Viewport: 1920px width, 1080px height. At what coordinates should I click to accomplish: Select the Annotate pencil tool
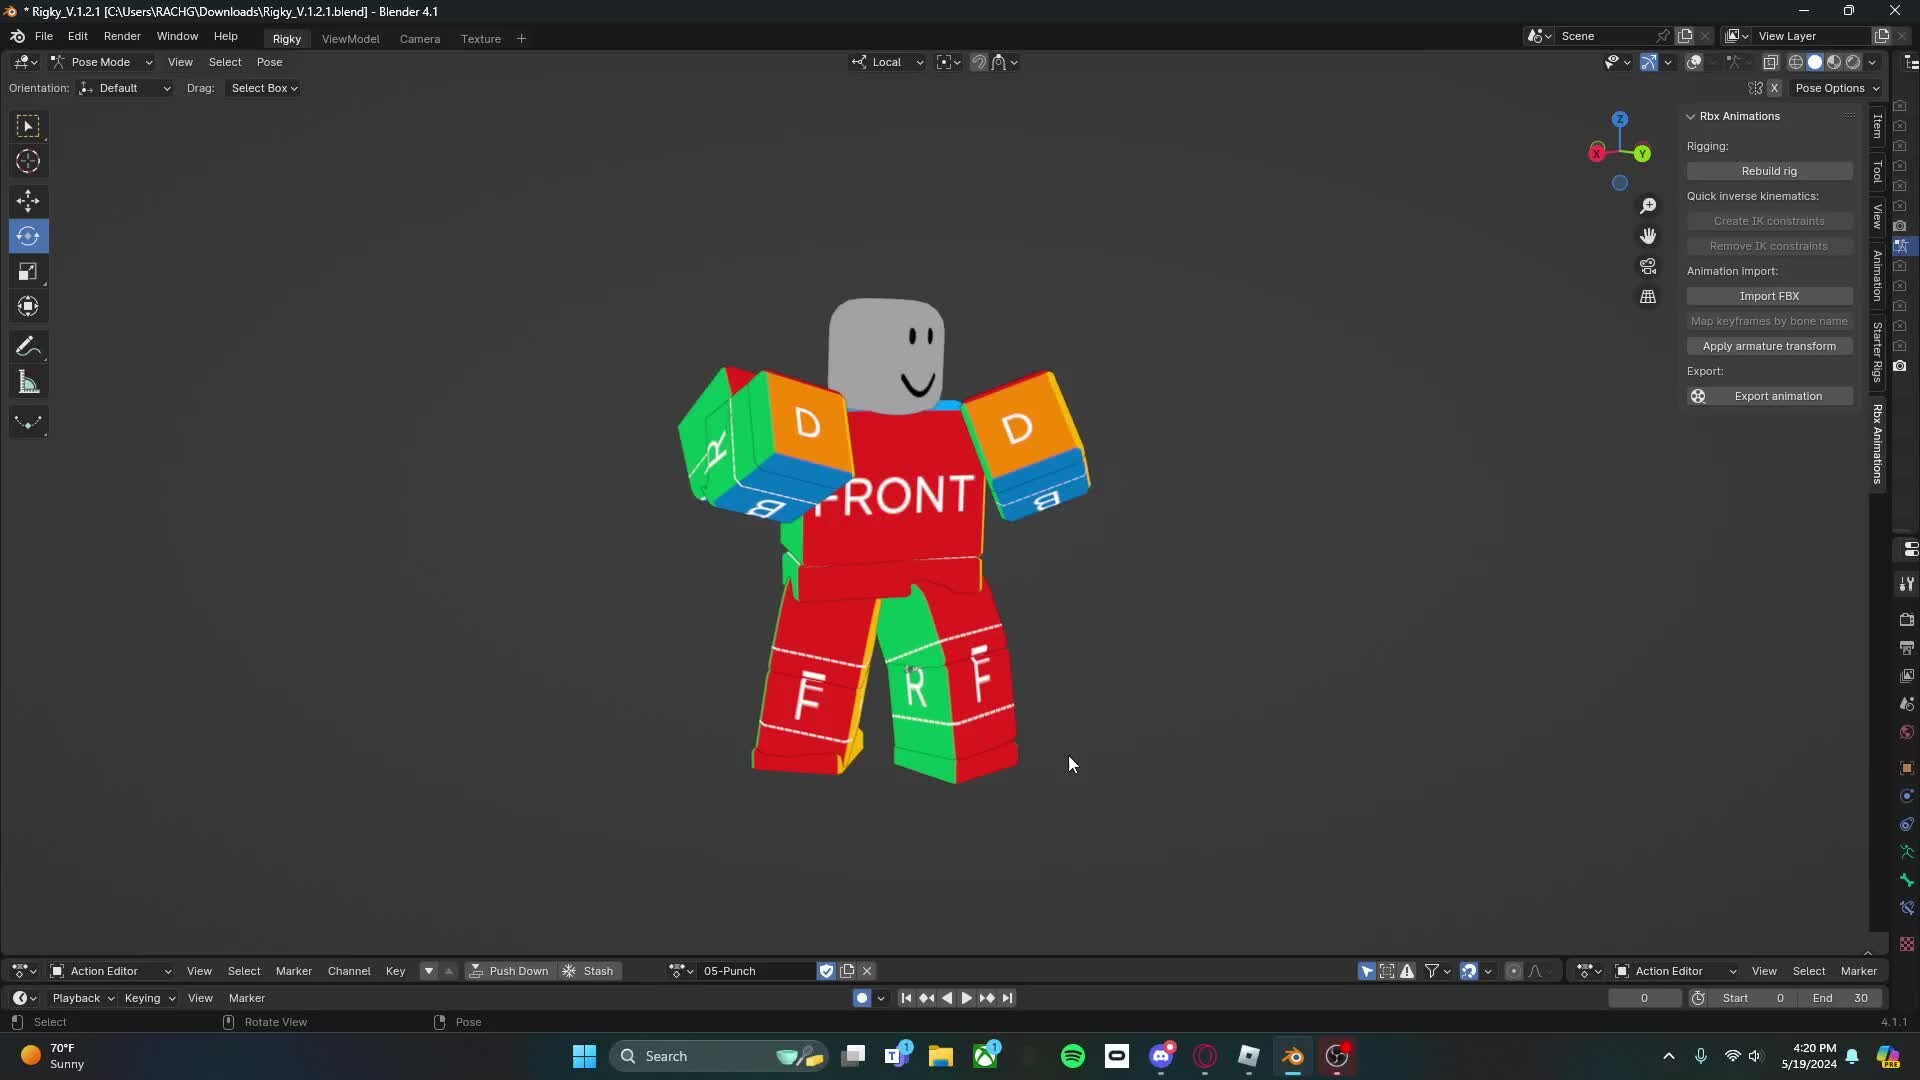(28, 347)
